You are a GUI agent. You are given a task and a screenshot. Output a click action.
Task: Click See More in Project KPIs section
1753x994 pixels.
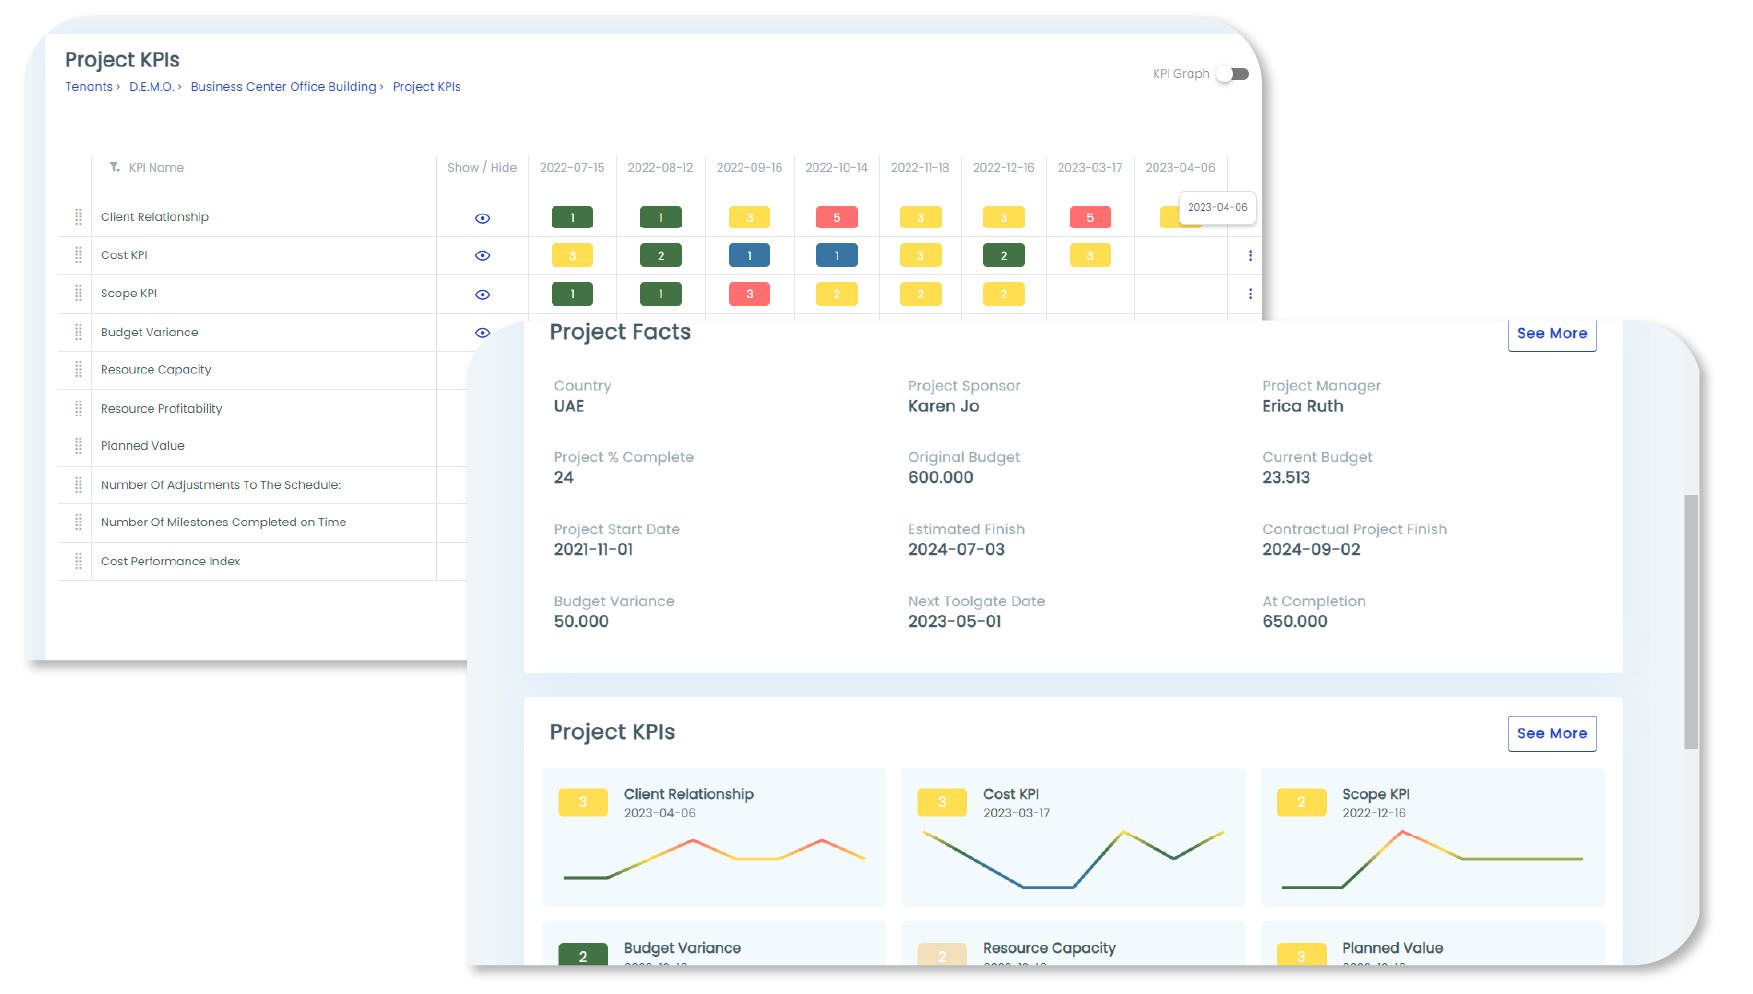coord(1551,733)
